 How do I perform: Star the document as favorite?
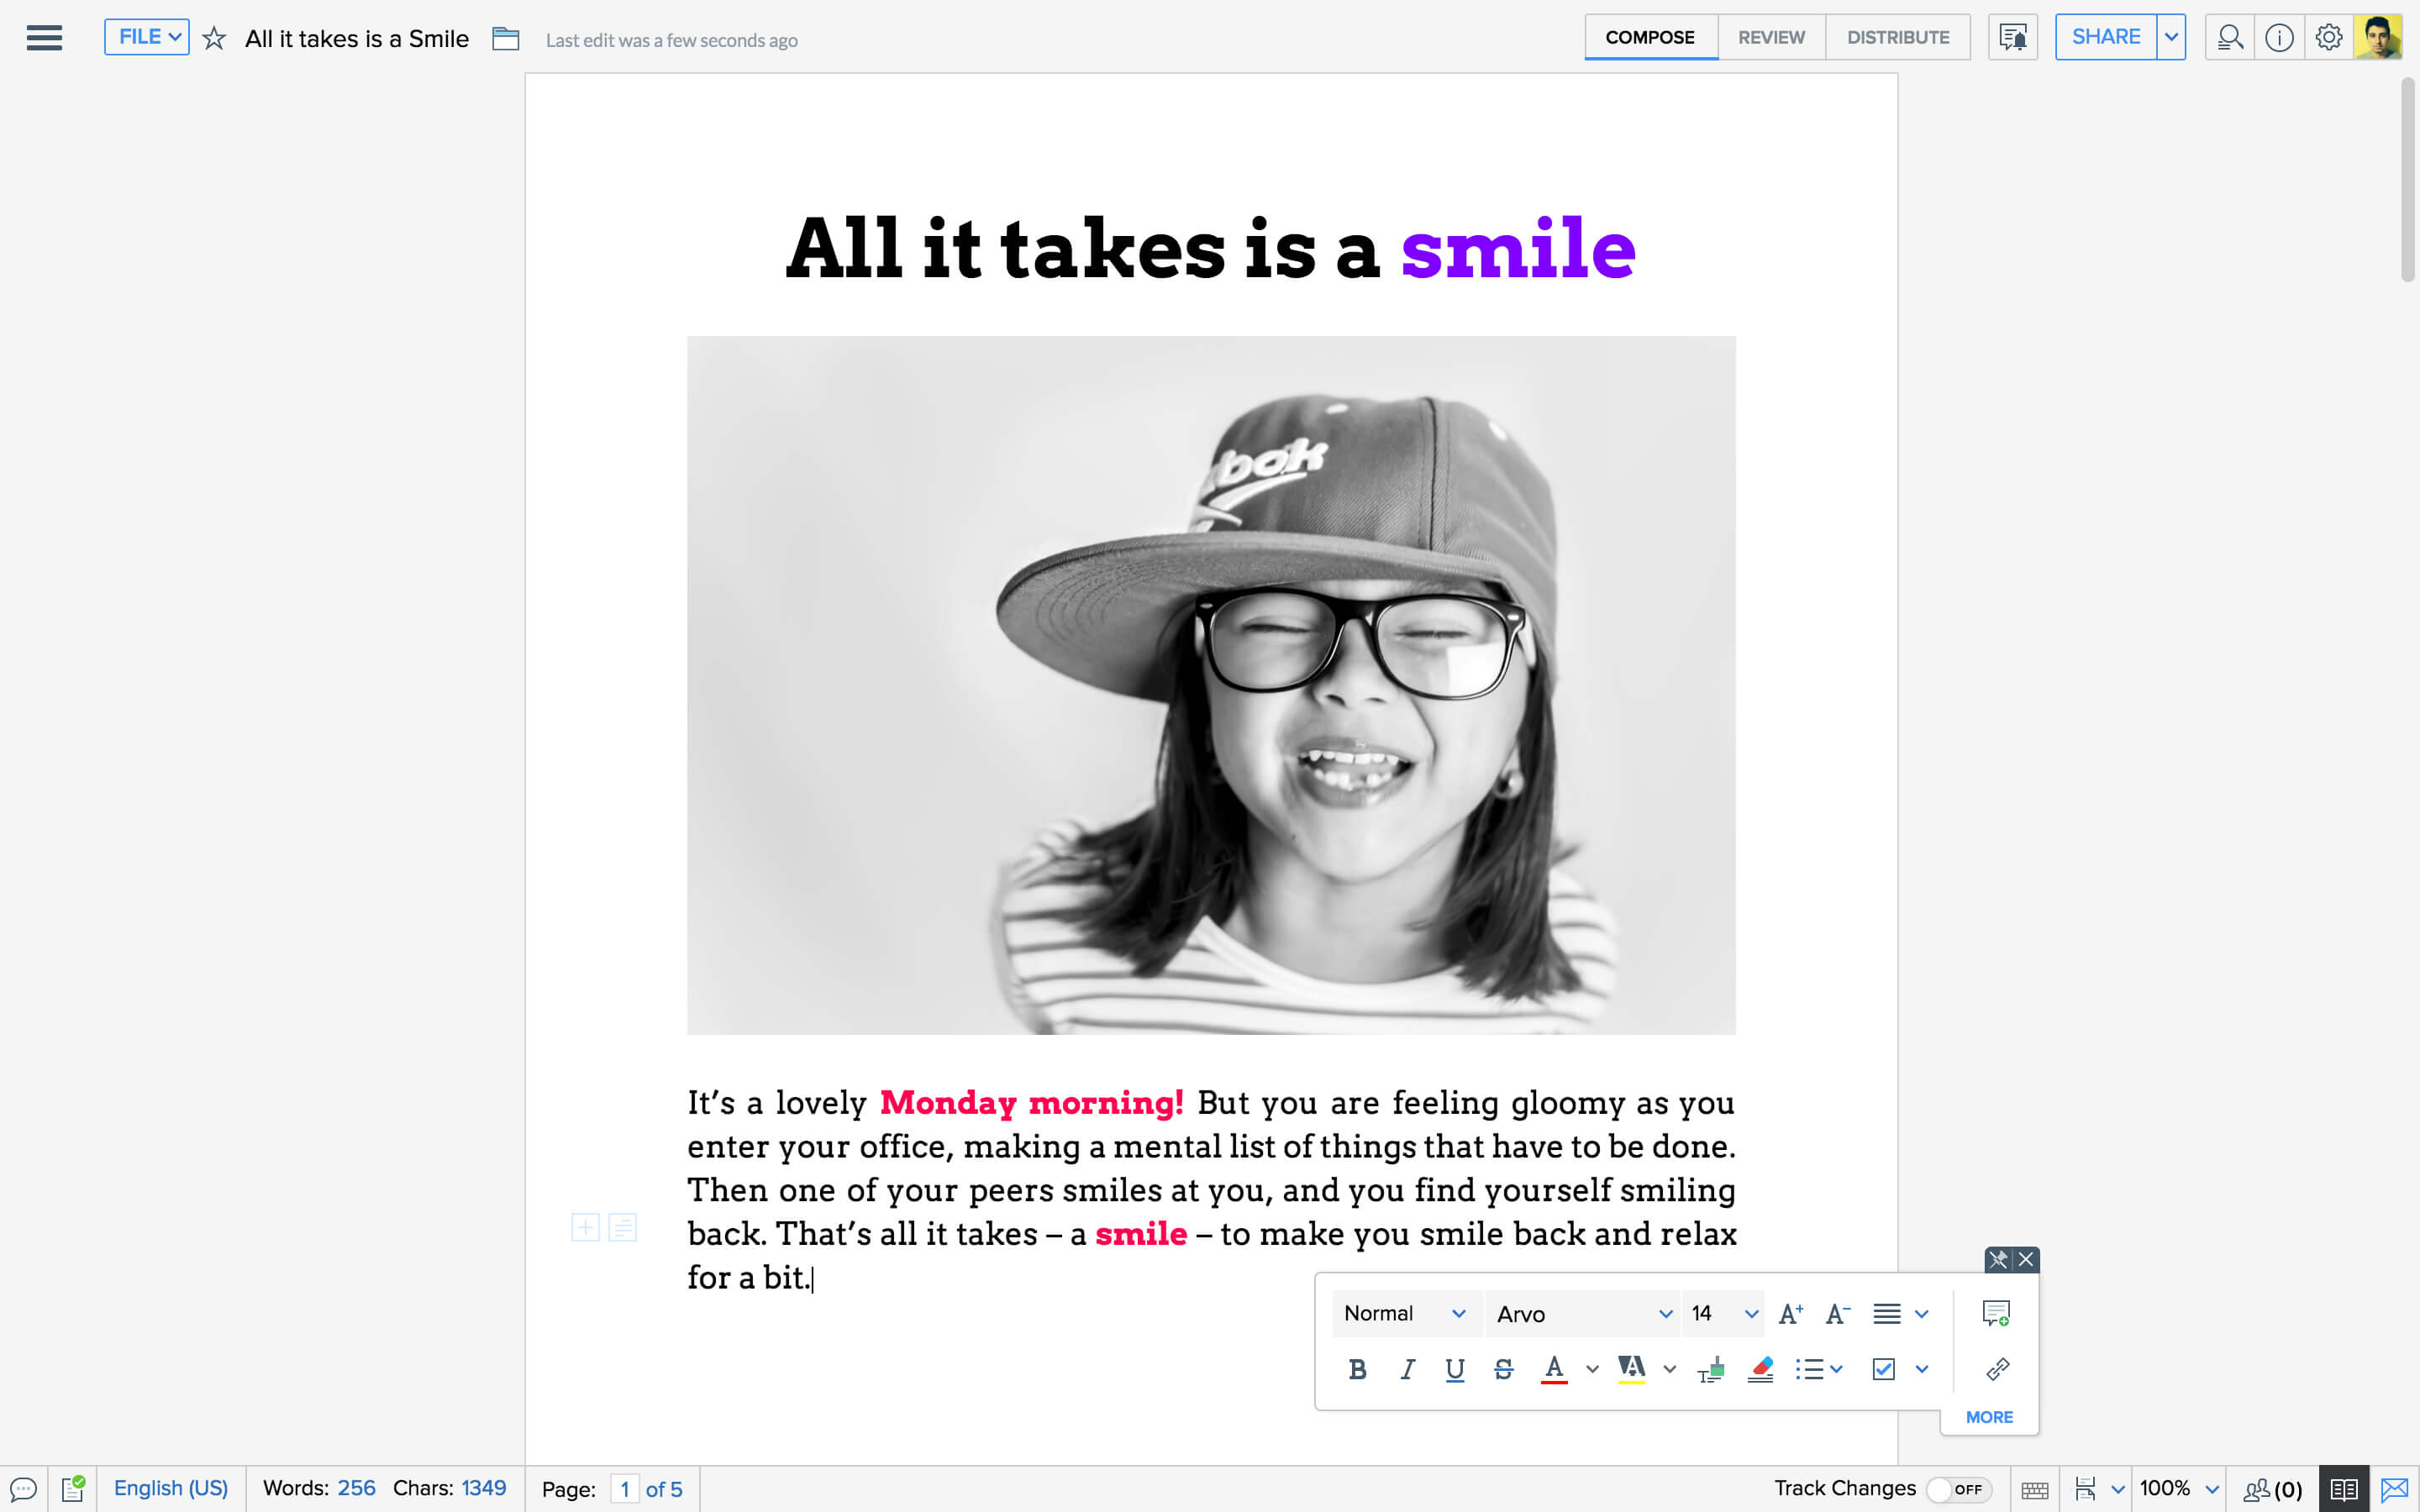(214, 39)
